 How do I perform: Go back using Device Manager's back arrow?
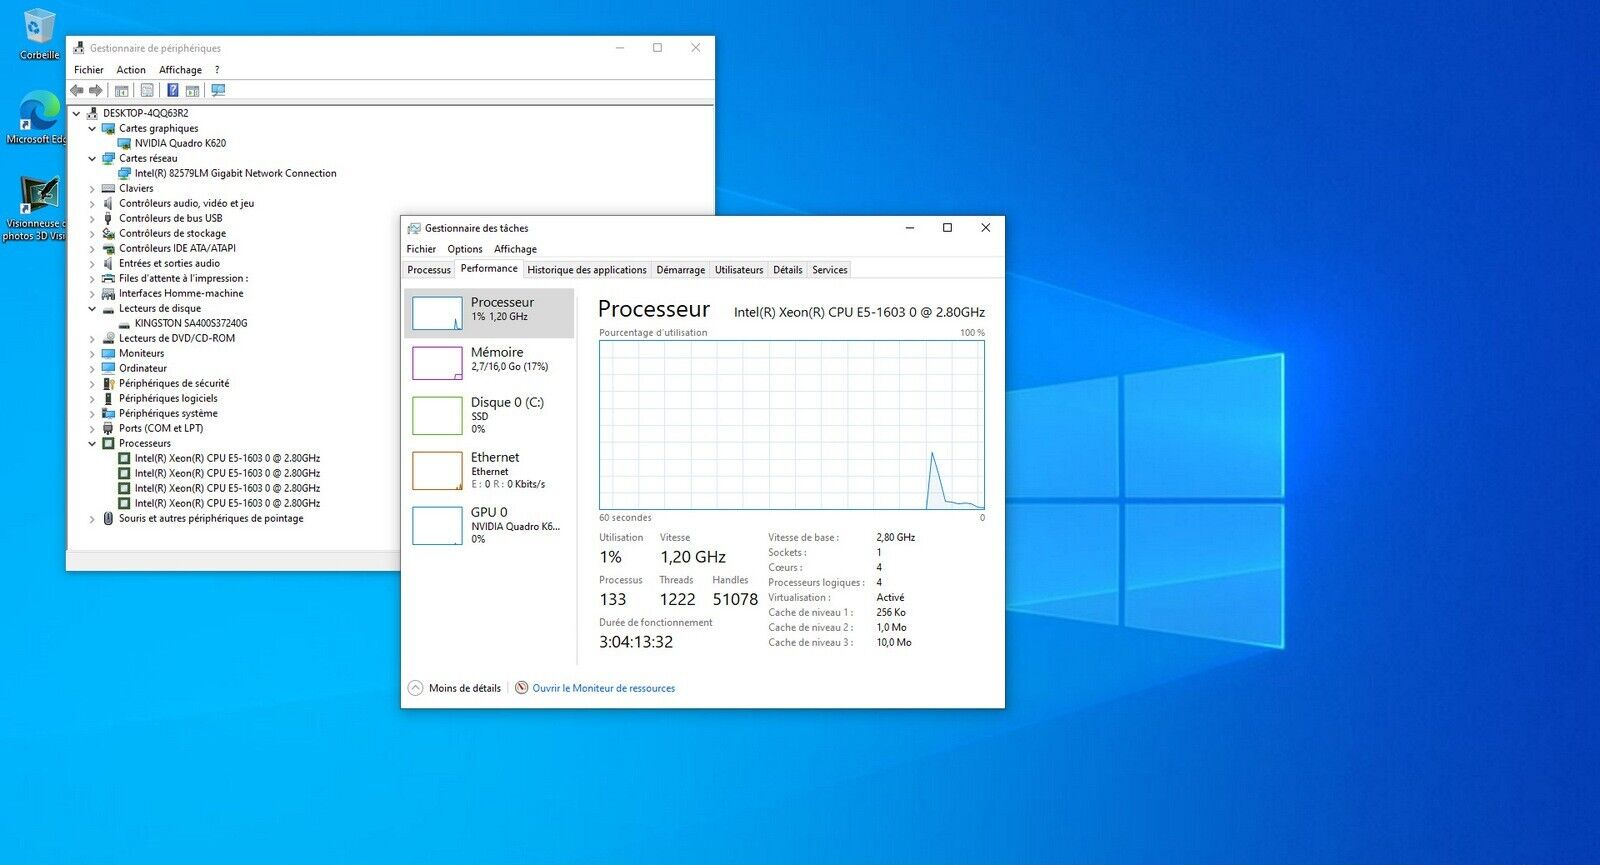[x=77, y=90]
